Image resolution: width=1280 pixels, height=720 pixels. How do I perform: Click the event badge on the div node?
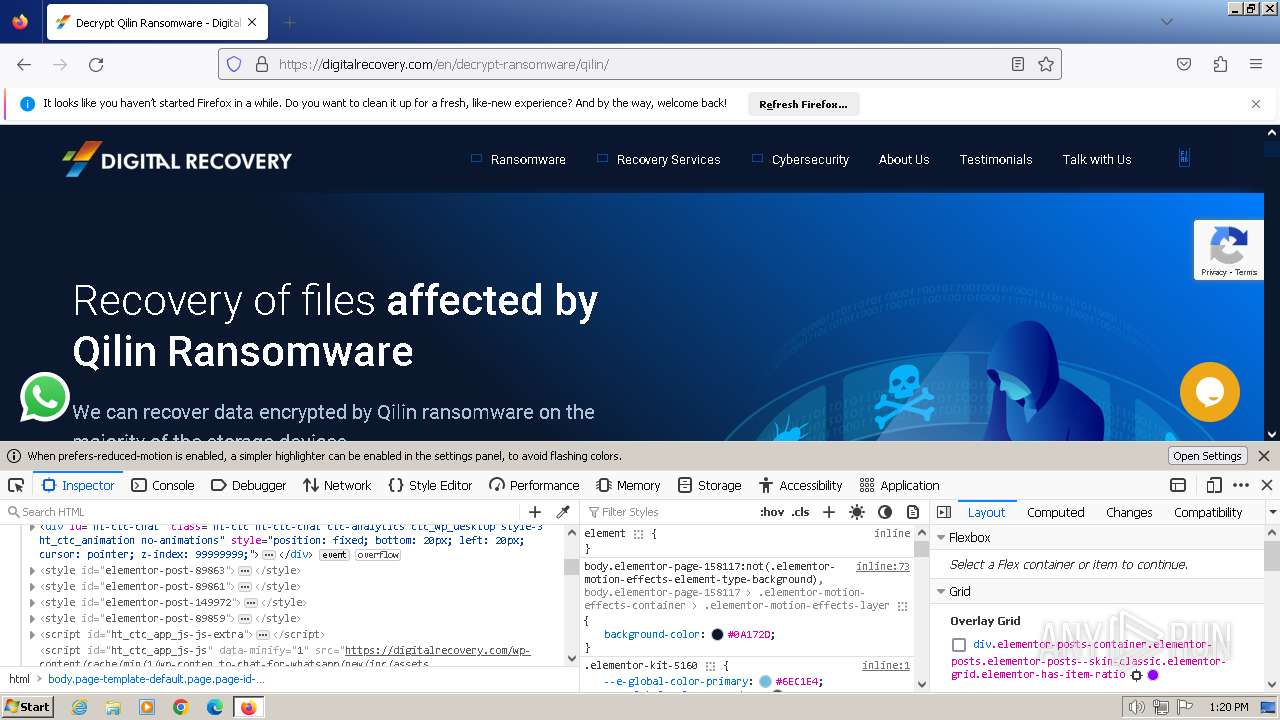(334, 555)
